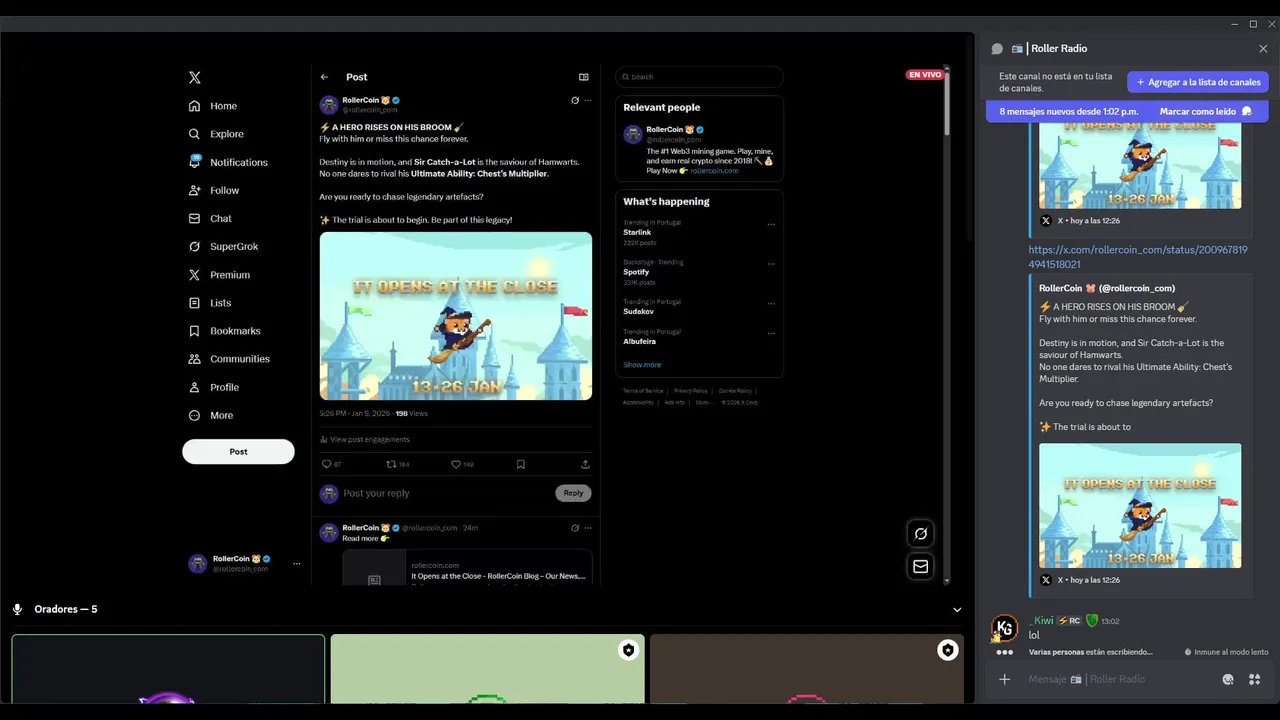Open Explore in the X sidebar

[216, 134]
